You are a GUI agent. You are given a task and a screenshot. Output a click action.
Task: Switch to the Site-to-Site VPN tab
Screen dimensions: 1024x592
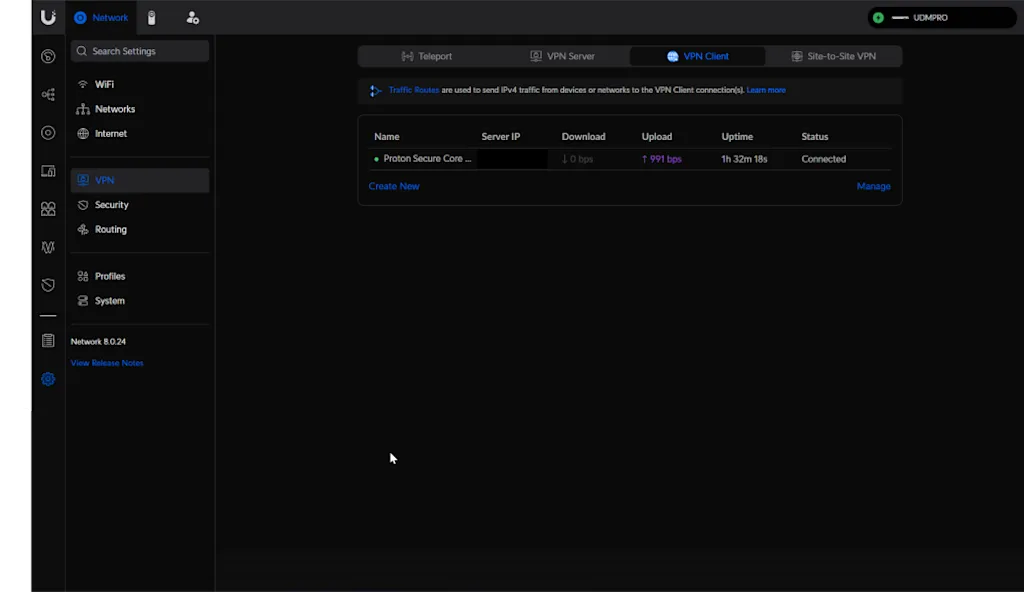click(834, 56)
